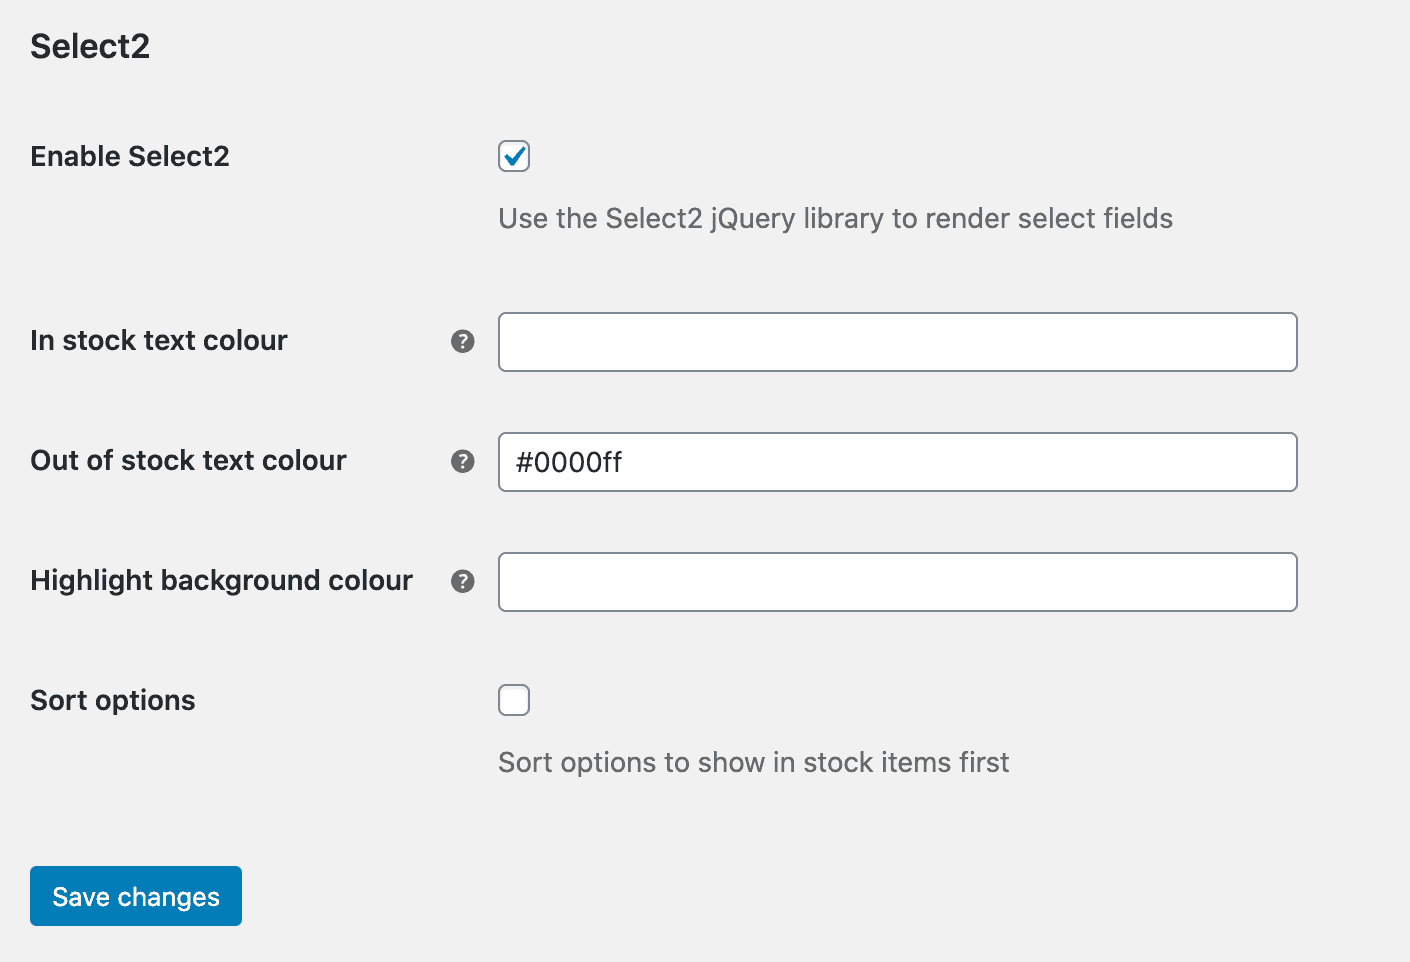
Task: Click the Use the Select2 jQuery library description
Action: tap(836, 218)
